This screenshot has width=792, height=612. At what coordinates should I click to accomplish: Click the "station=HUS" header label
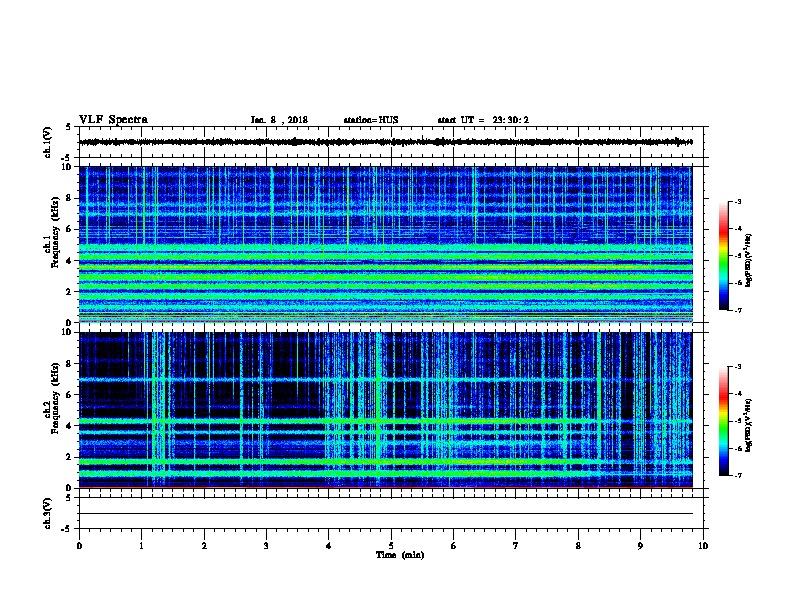[x=371, y=120]
